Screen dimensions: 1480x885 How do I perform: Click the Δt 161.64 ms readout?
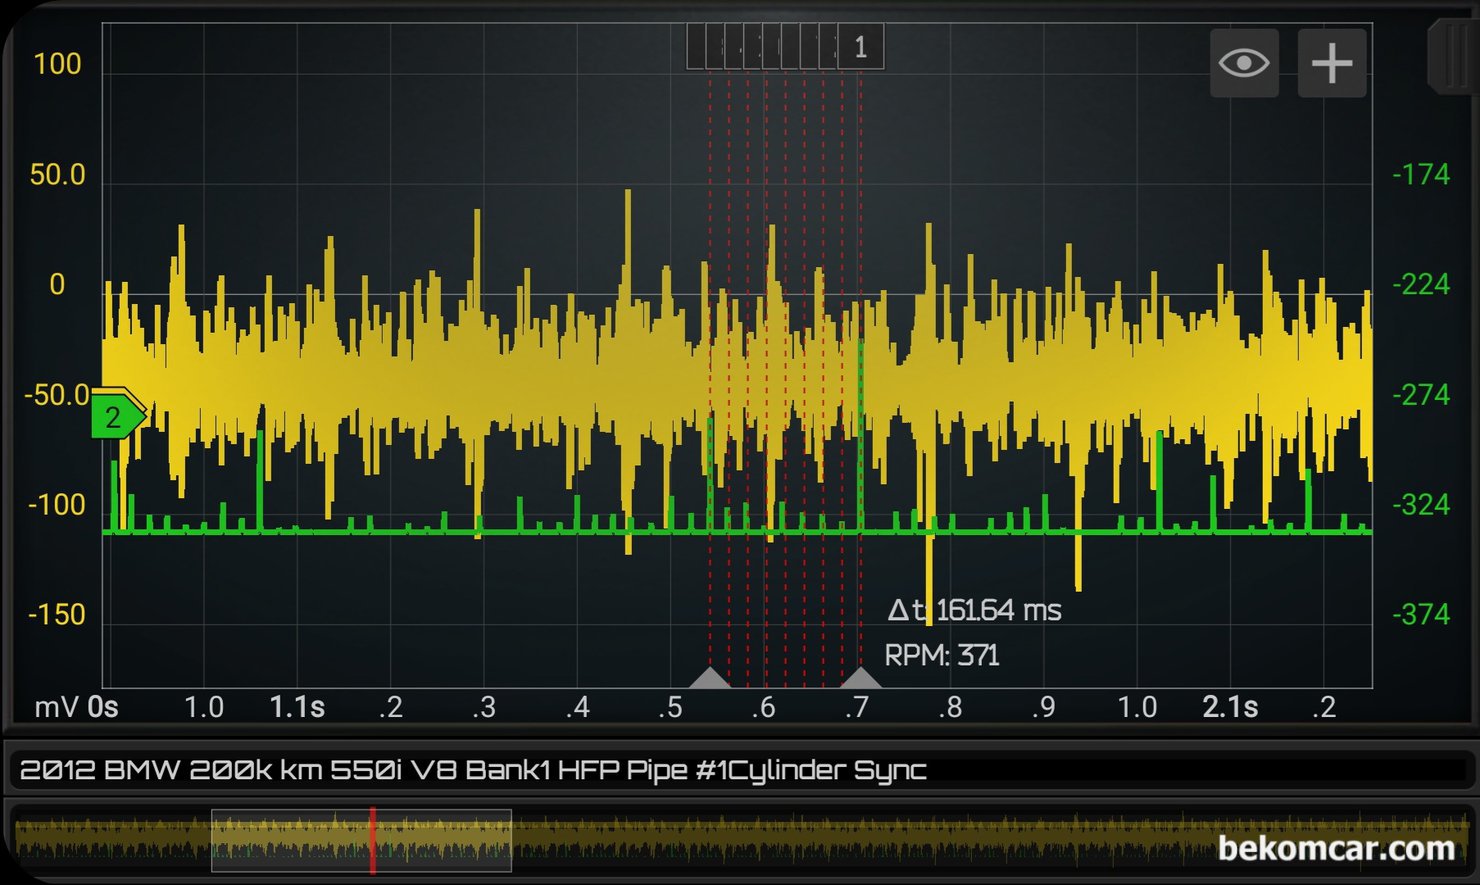pos(974,610)
